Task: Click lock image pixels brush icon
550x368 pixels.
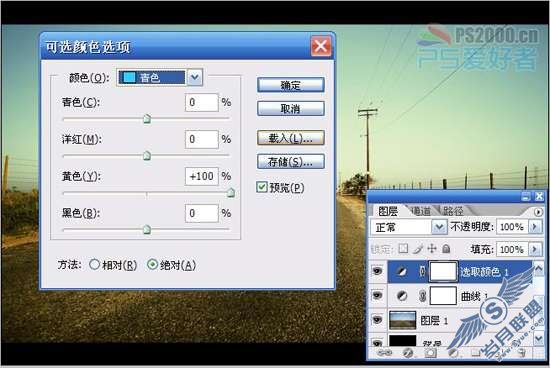Action: pyautogui.click(x=418, y=249)
